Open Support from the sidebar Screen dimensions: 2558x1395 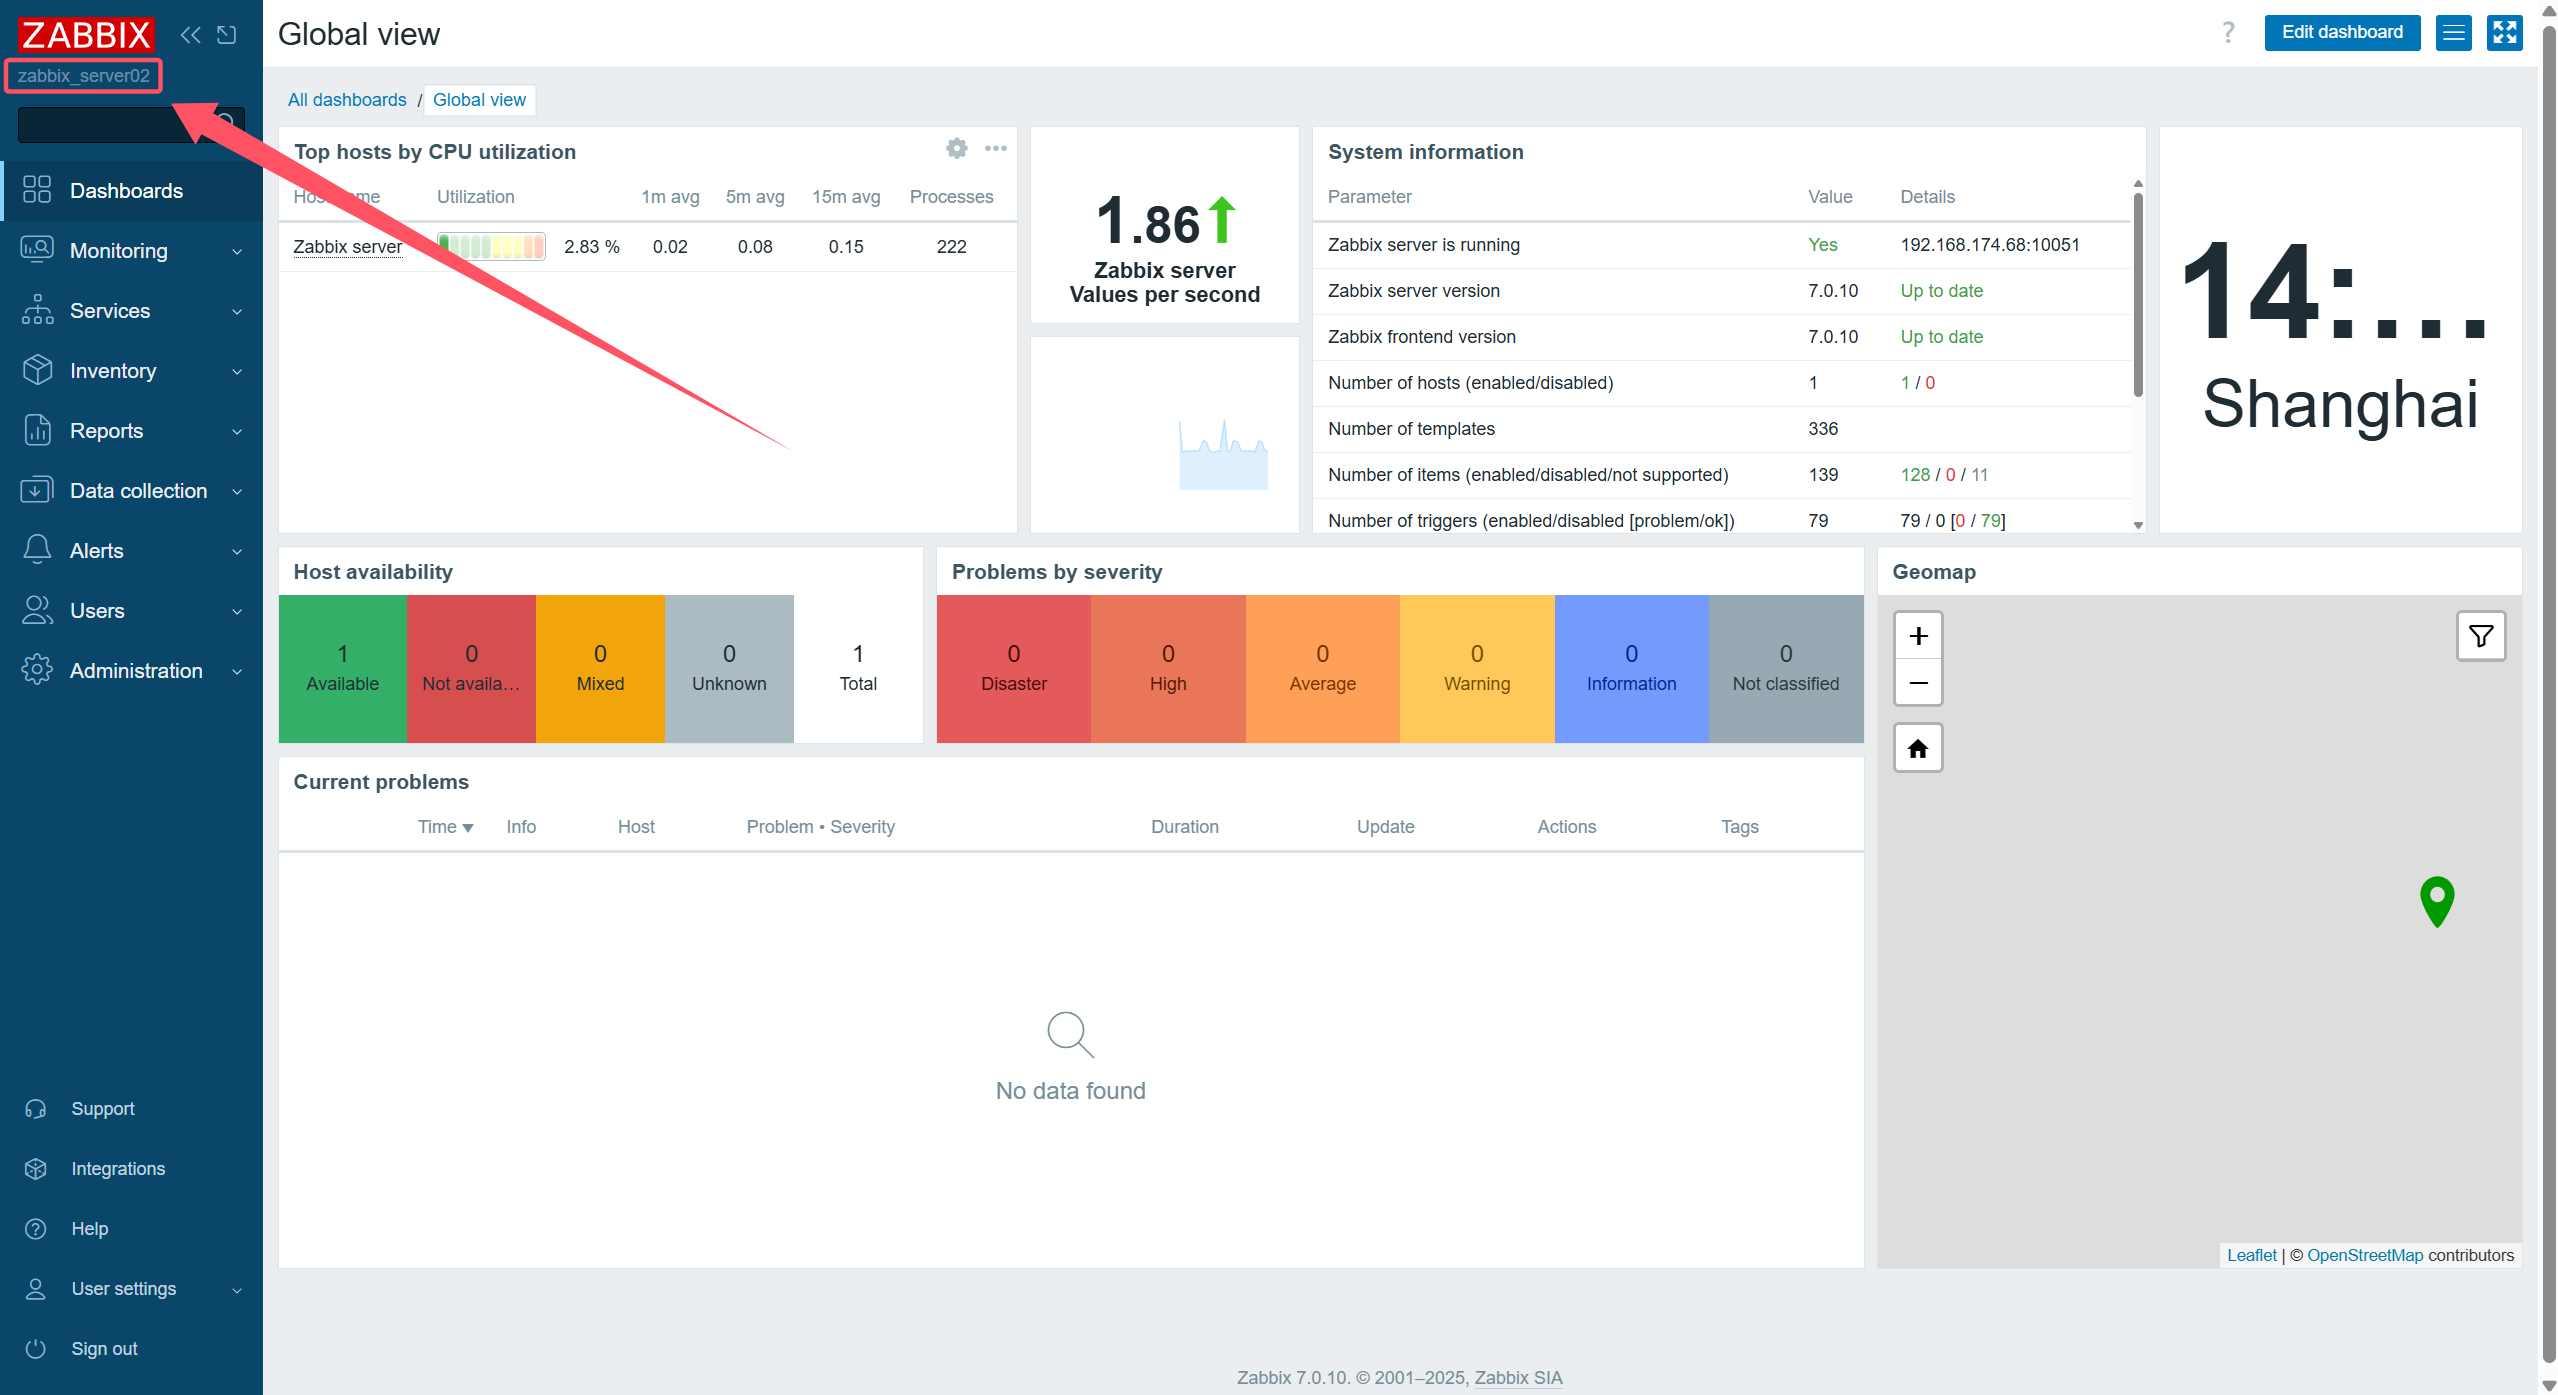102,1108
